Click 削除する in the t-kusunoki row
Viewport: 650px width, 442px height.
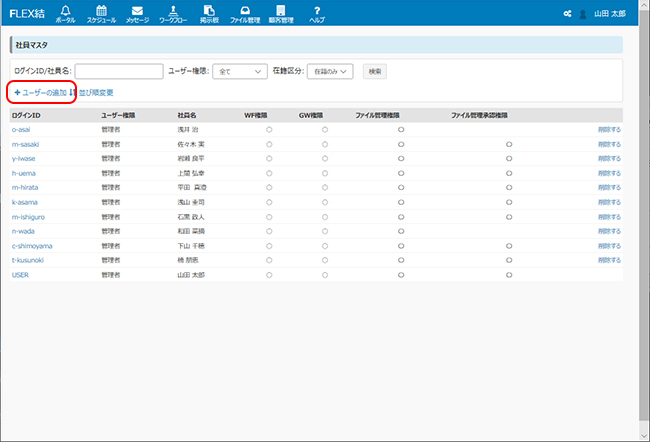(x=609, y=260)
